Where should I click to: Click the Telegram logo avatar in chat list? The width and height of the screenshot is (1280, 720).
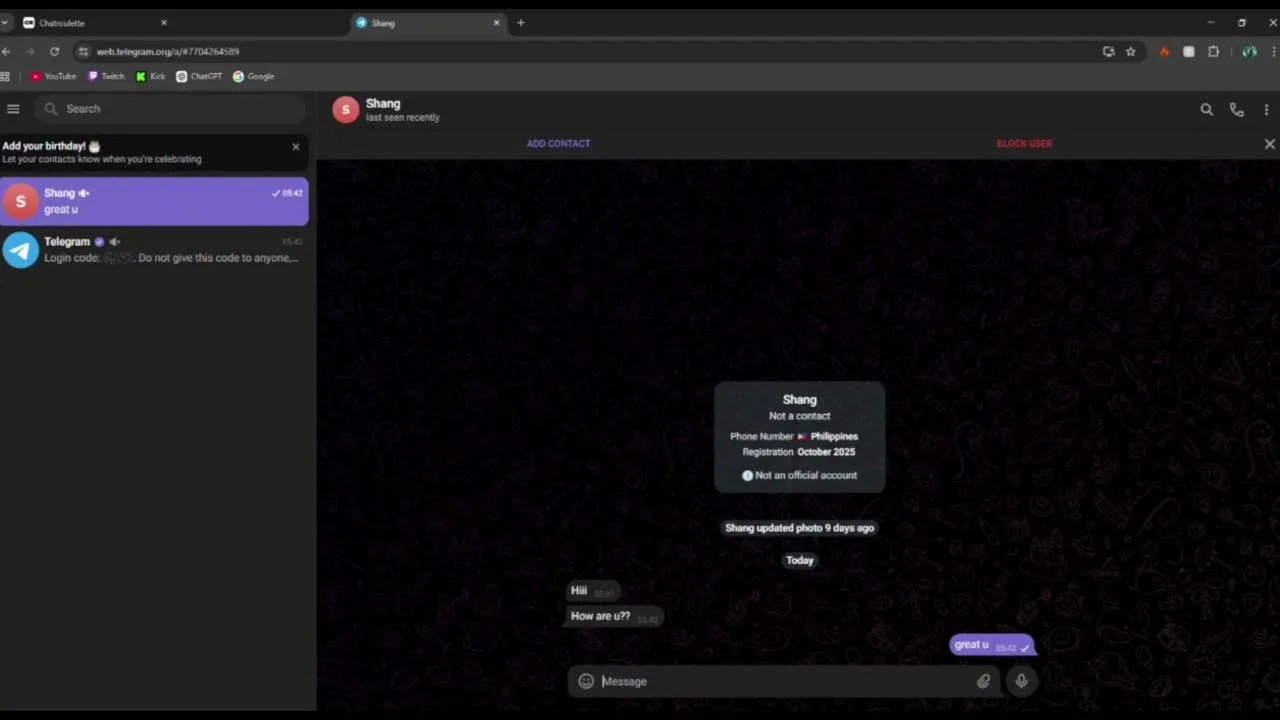click(x=21, y=250)
